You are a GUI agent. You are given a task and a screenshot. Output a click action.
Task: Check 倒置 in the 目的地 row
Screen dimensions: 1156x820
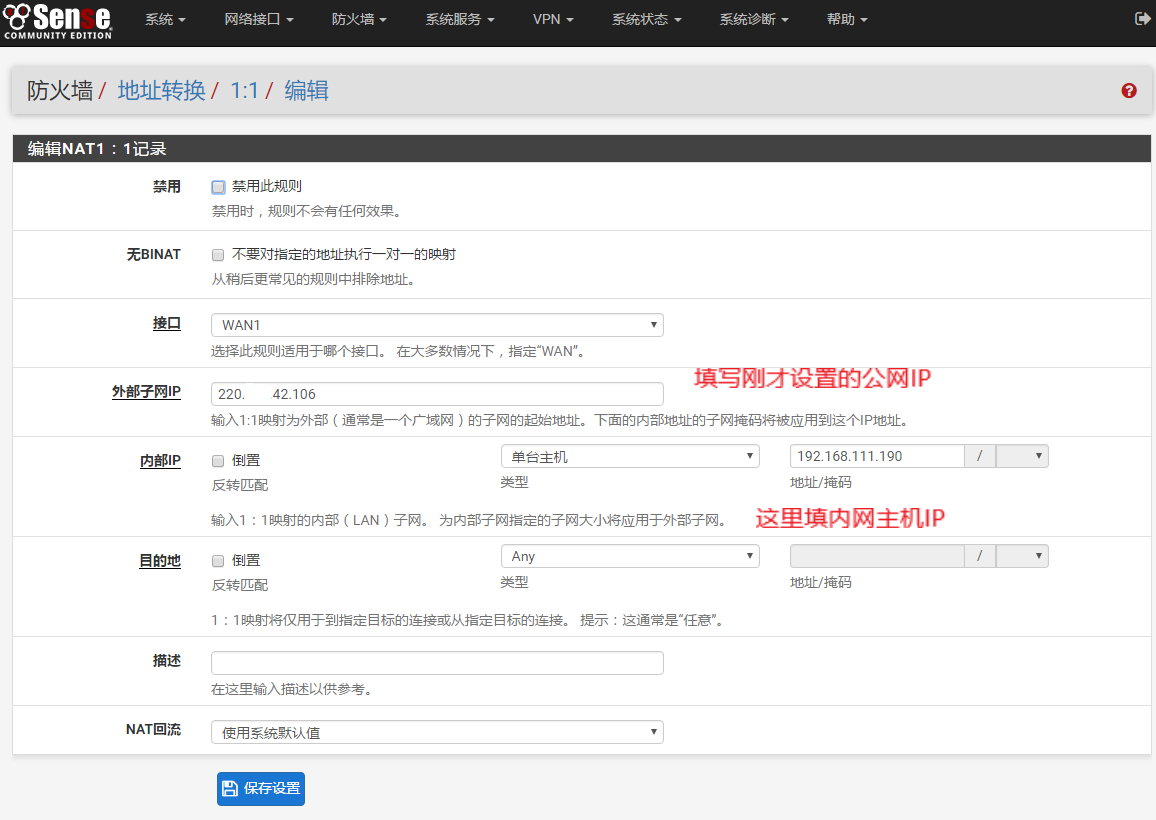pyautogui.click(x=218, y=561)
